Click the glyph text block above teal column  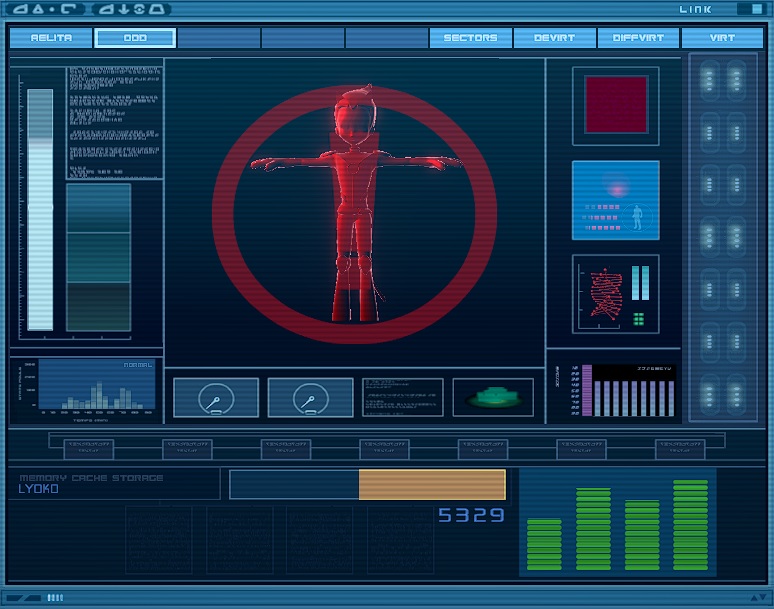point(114,122)
